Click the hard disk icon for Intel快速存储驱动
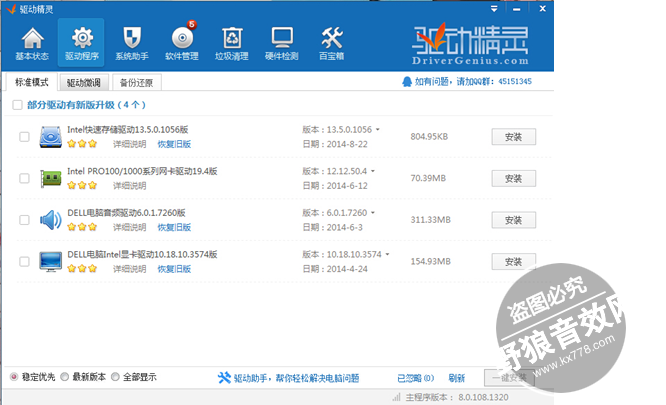 point(51,137)
